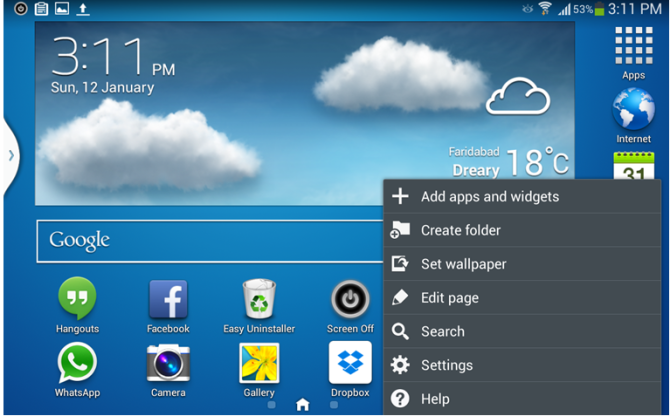The height and width of the screenshot is (416, 670).
Task: Tap the 18°C temperature reading
Action: [538, 162]
